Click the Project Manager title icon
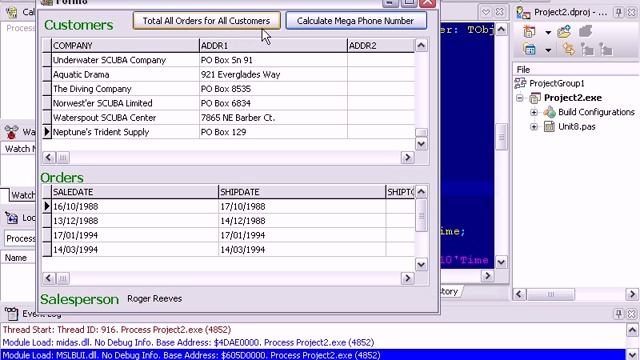640x360 pixels. [523, 12]
